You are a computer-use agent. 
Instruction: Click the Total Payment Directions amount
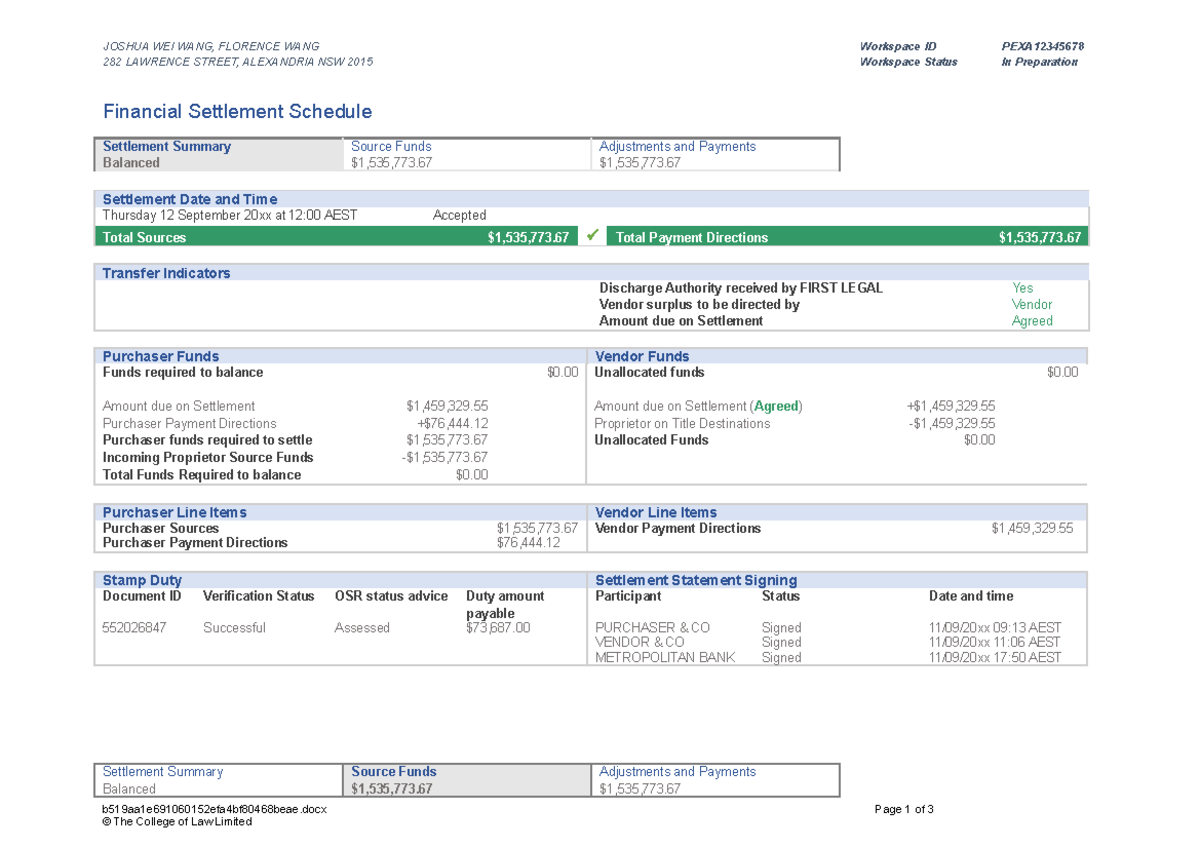[x=1040, y=237]
